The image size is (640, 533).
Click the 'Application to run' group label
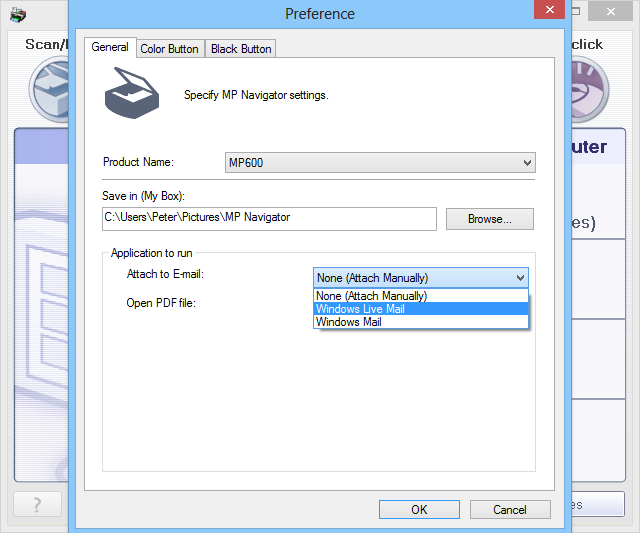[x=151, y=253]
